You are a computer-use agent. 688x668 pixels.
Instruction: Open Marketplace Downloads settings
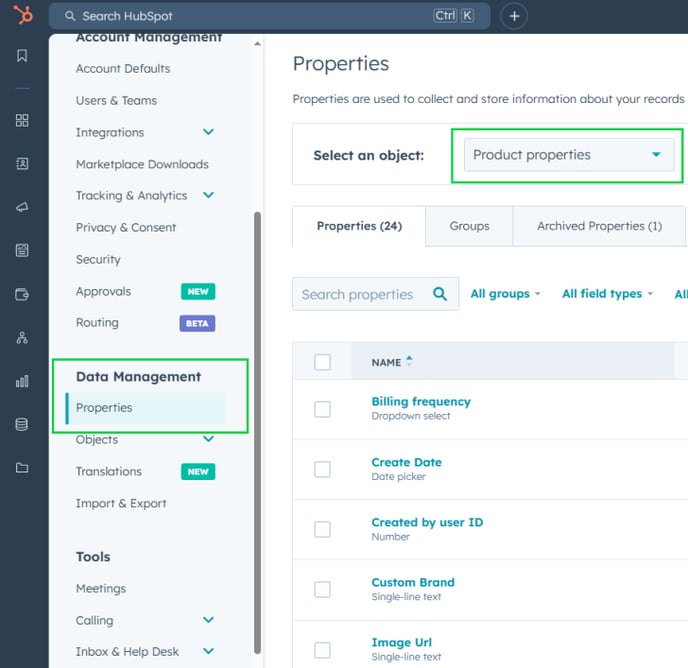coord(142,164)
